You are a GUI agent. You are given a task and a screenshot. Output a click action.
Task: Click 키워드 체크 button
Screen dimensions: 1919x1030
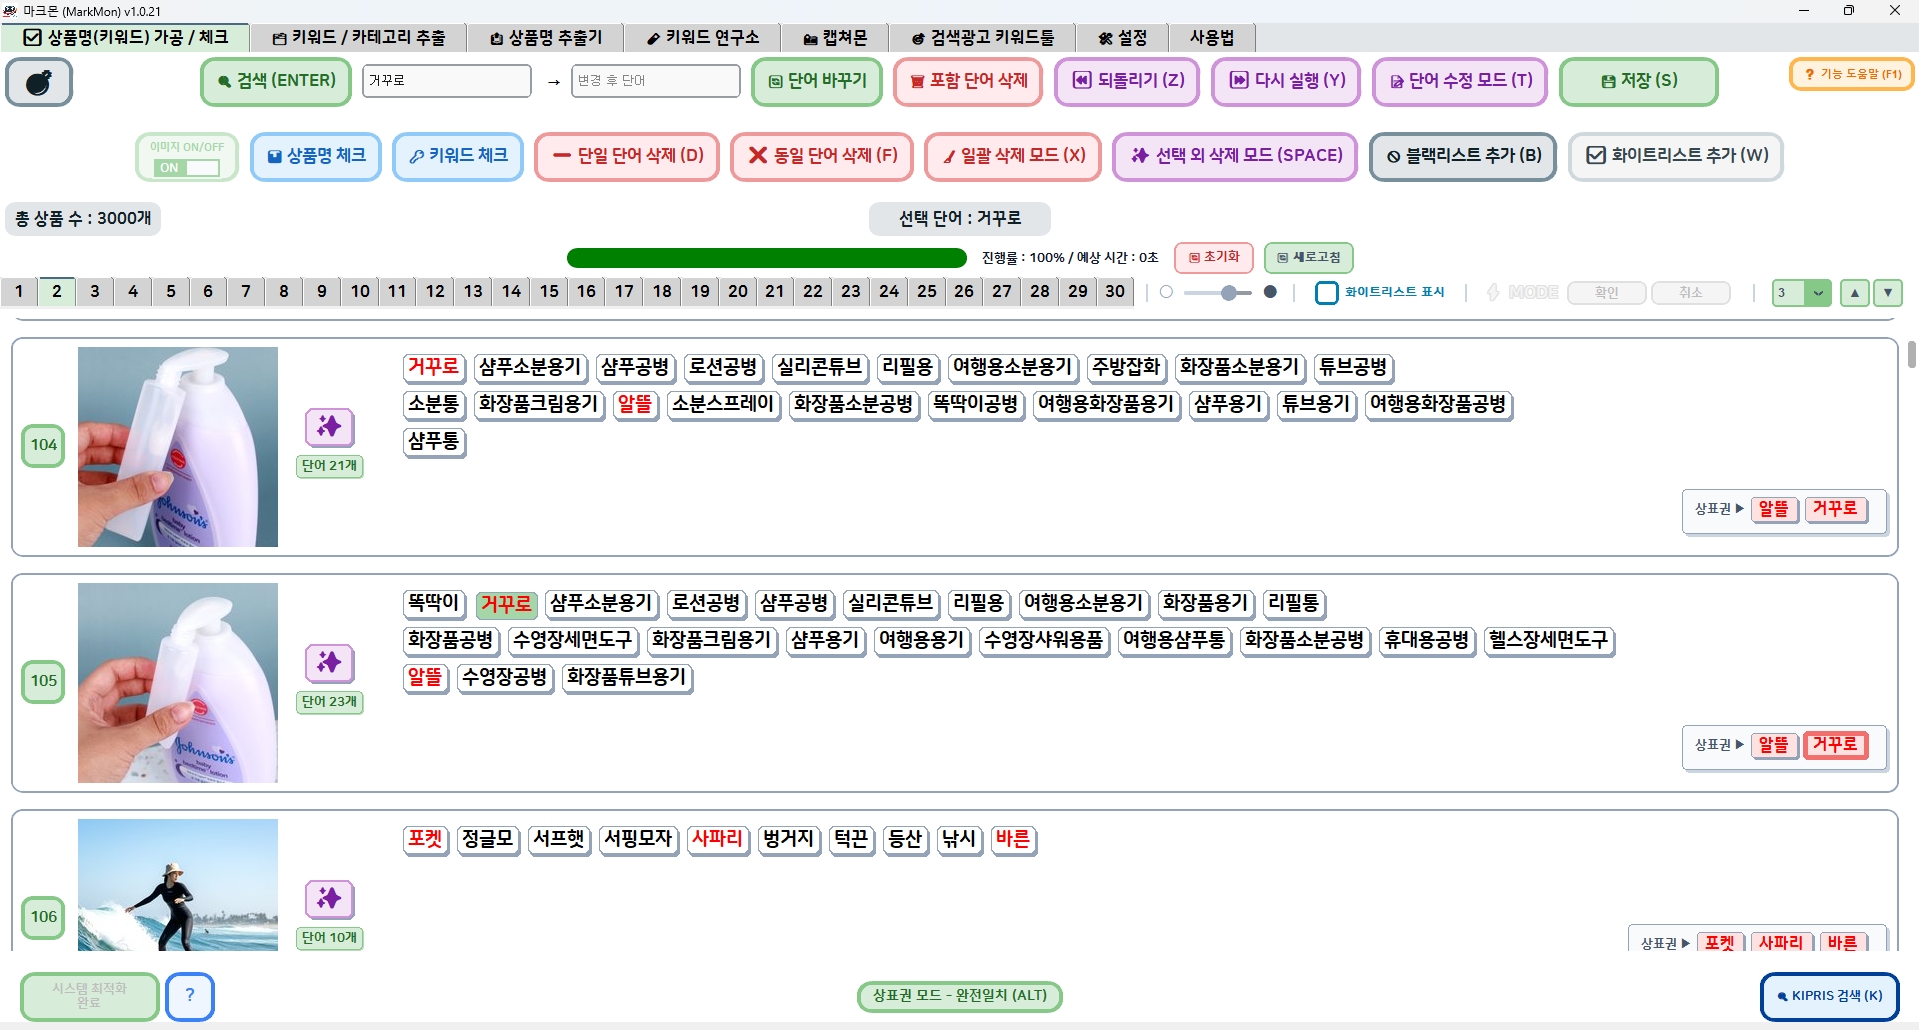(458, 157)
